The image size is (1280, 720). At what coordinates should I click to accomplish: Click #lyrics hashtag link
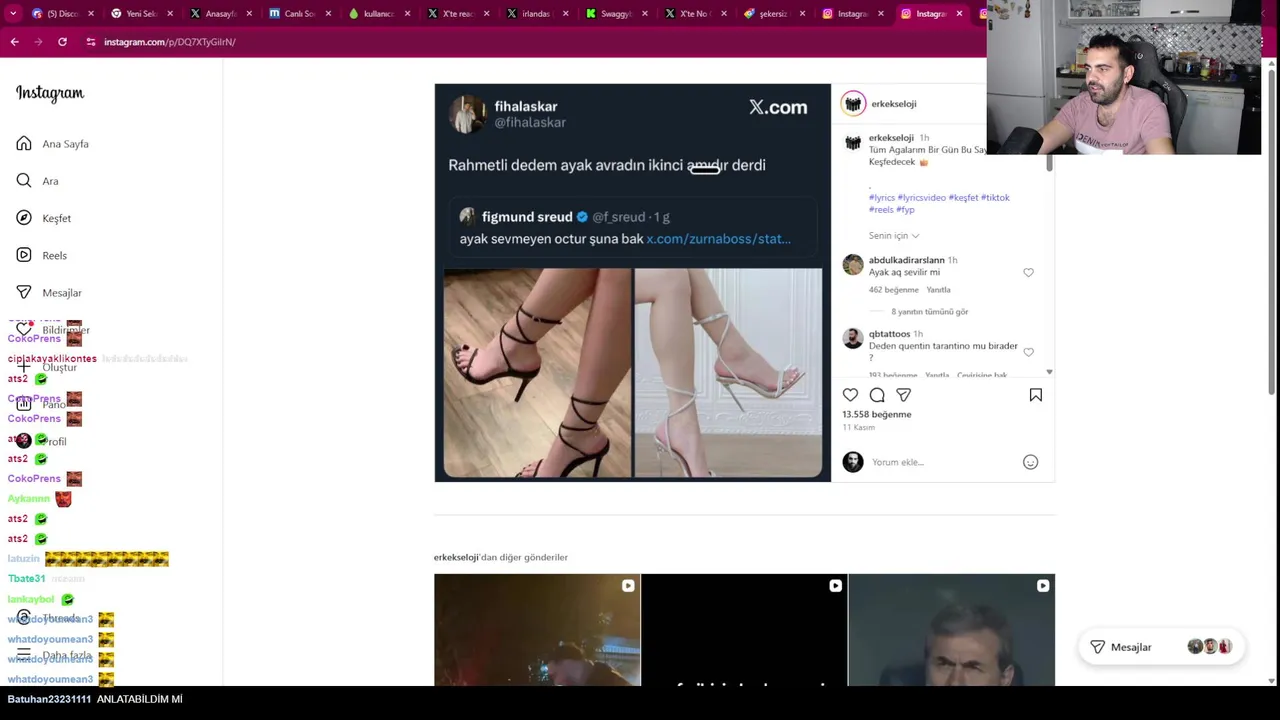[x=882, y=198]
